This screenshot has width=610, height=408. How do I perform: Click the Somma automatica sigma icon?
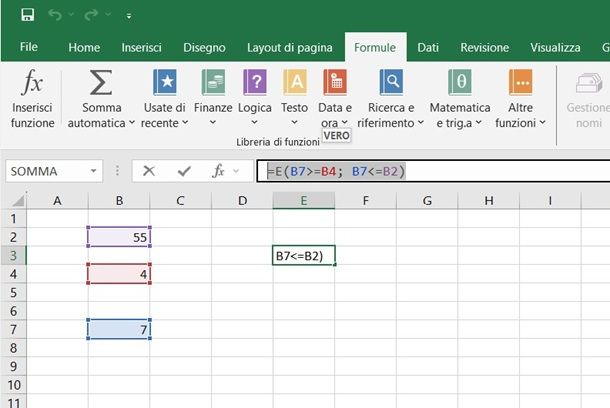101,84
